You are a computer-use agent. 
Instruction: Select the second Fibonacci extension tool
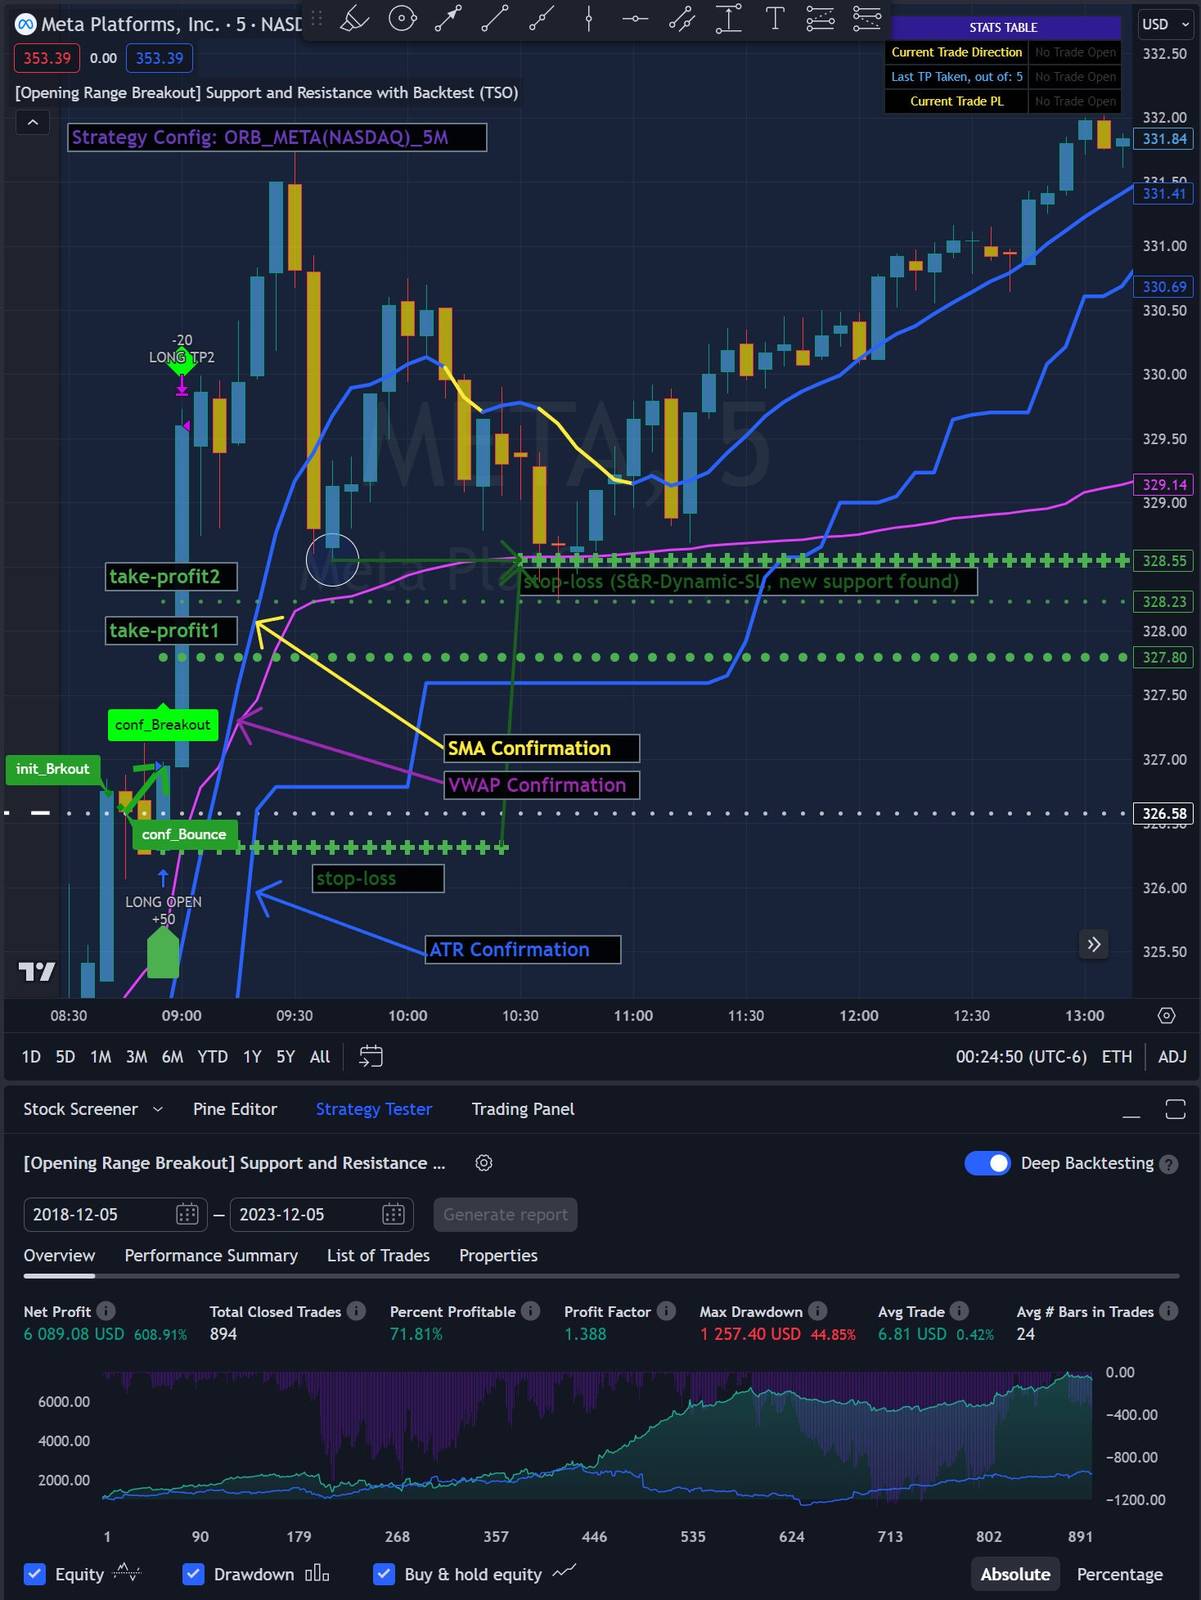[866, 18]
